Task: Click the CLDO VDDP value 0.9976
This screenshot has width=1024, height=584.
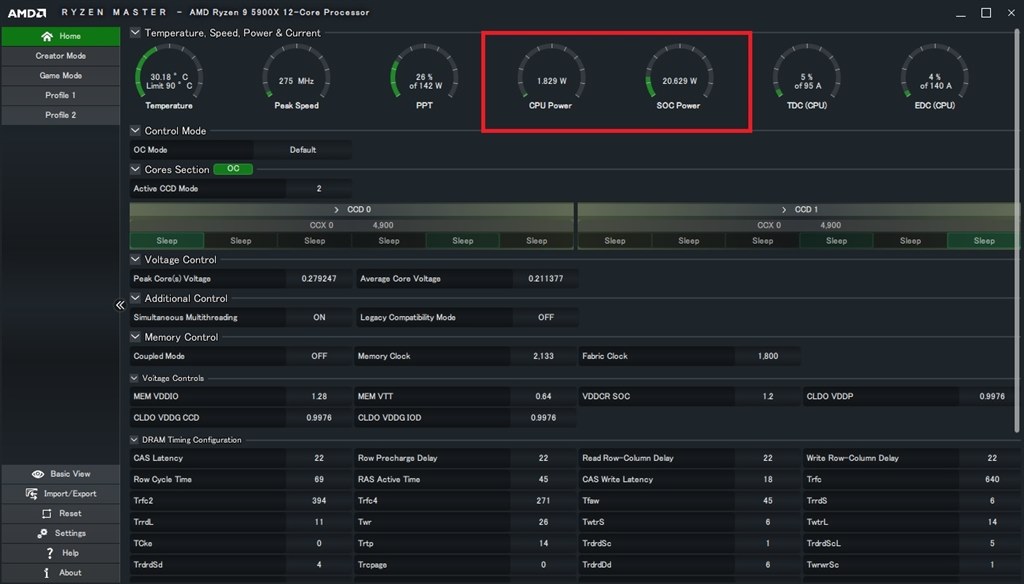Action: (992, 397)
